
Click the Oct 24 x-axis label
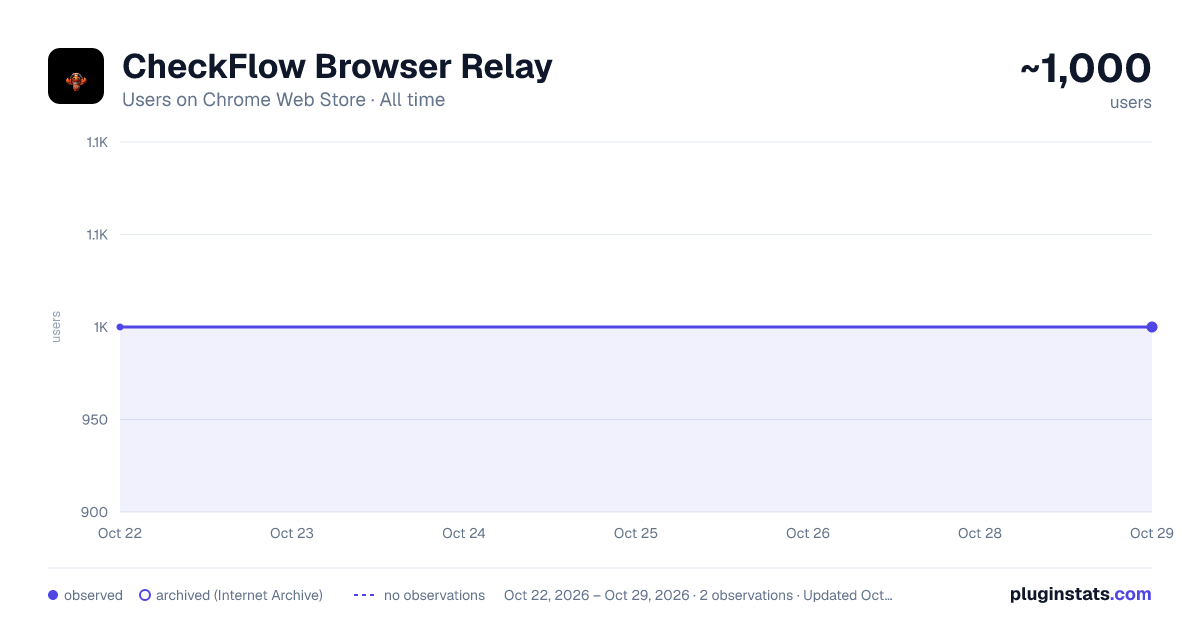coord(464,533)
